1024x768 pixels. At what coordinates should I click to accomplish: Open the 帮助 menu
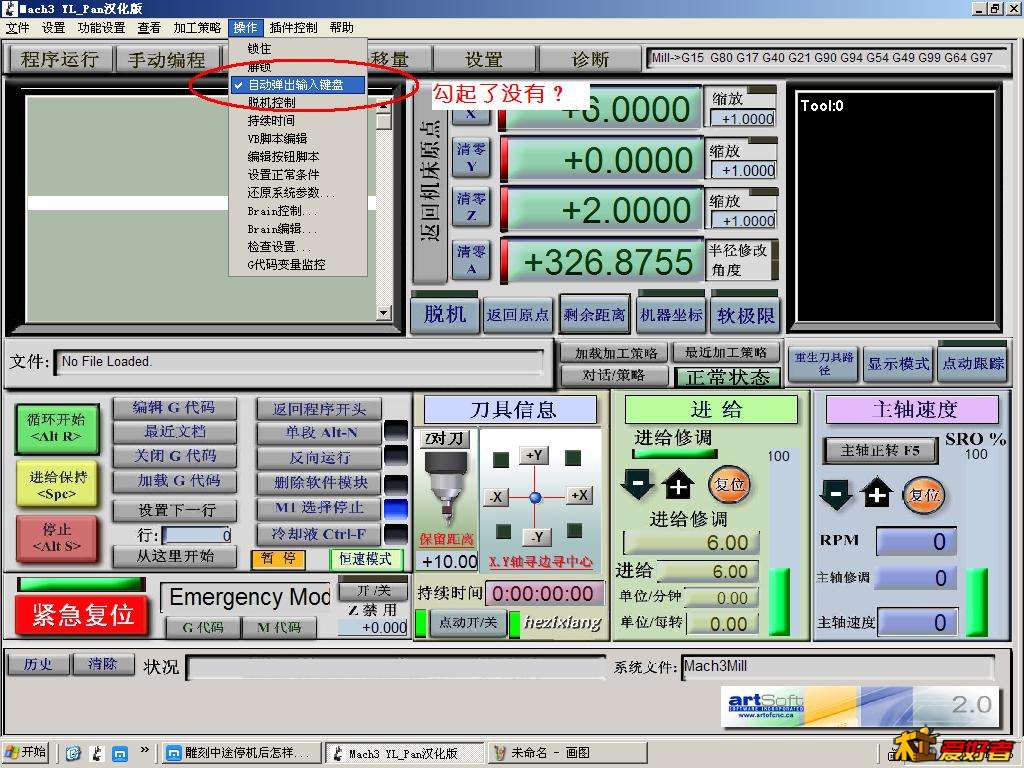click(342, 27)
